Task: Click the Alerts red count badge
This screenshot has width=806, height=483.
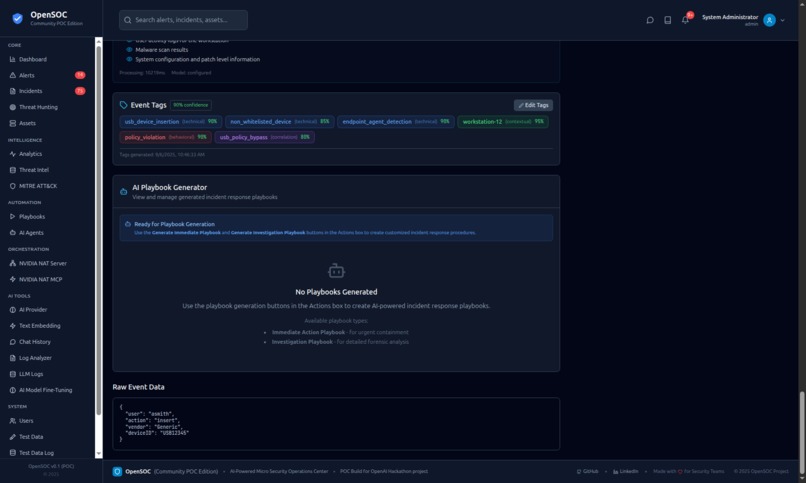Action: point(80,76)
